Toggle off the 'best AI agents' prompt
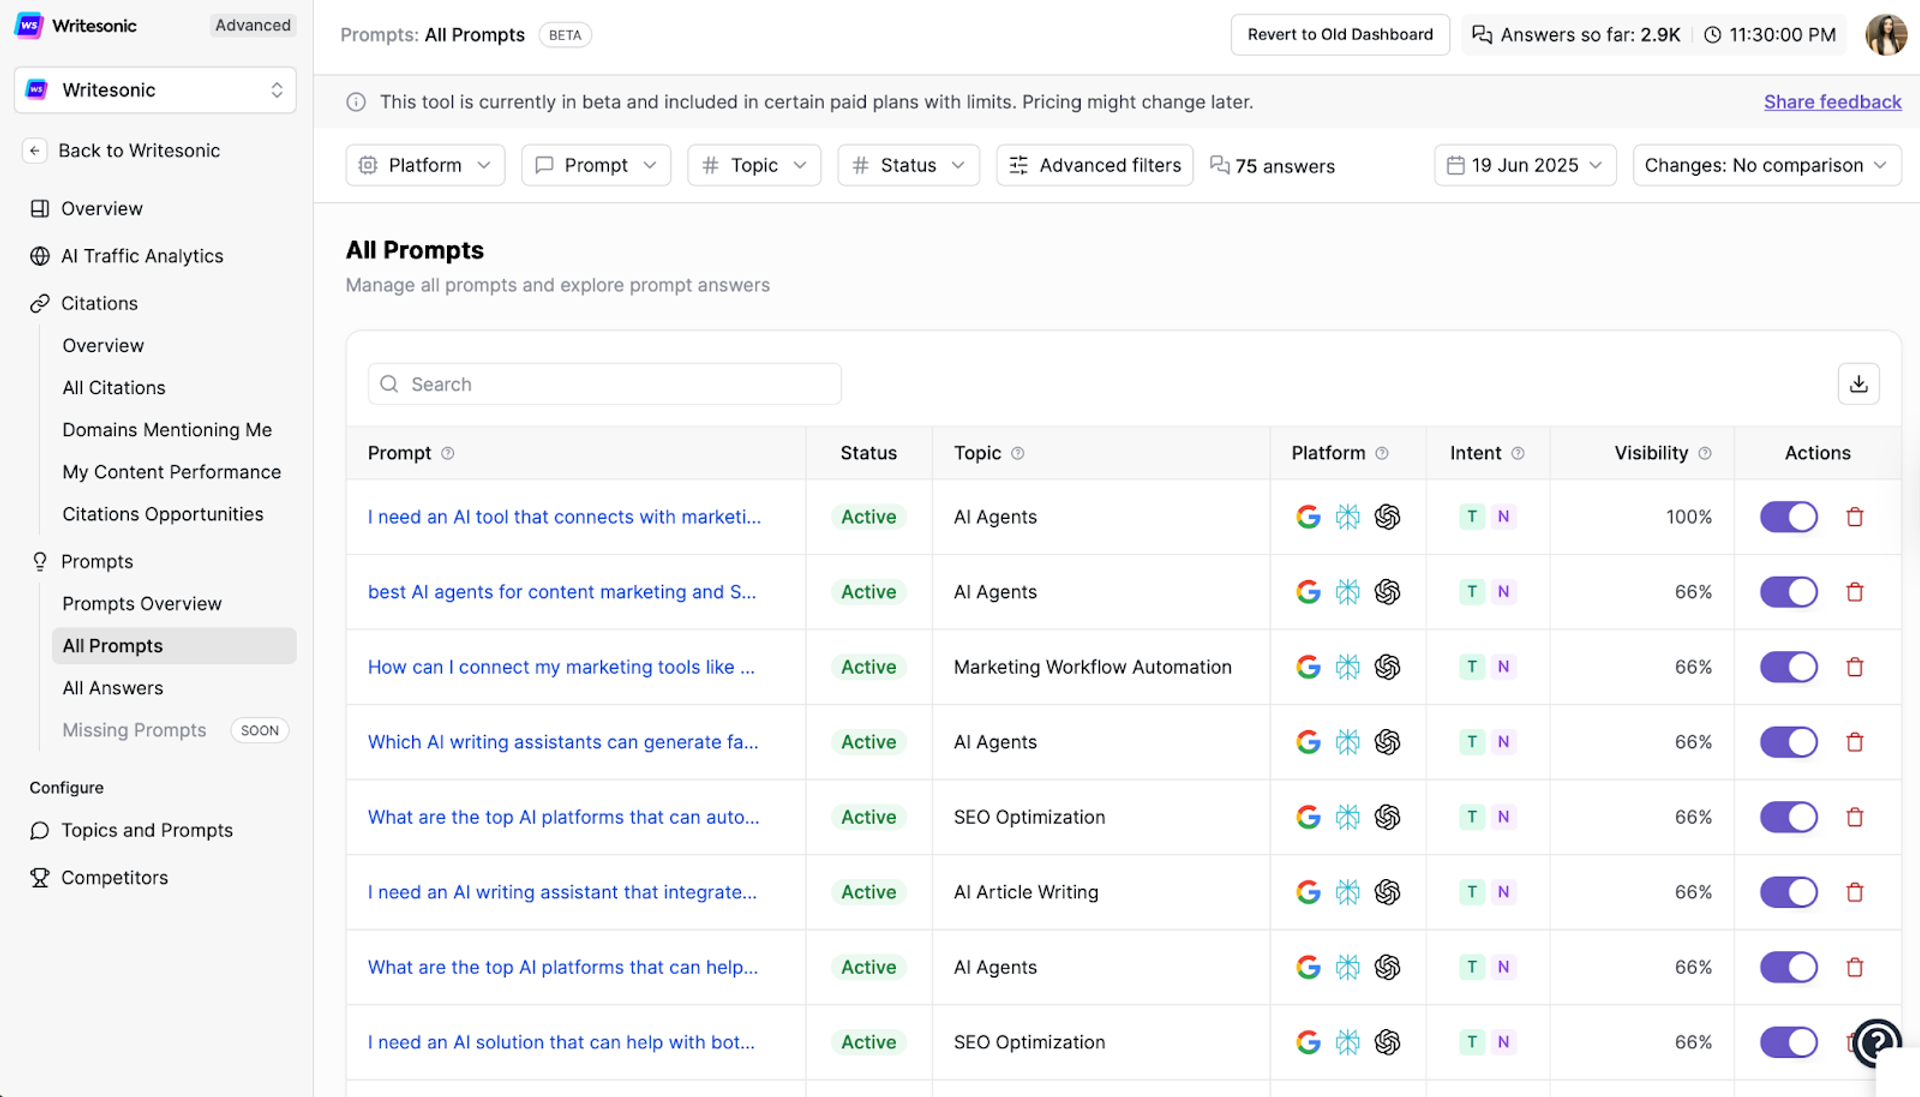This screenshot has width=1920, height=1097. pyautogui.click(x=1788, y=592)
